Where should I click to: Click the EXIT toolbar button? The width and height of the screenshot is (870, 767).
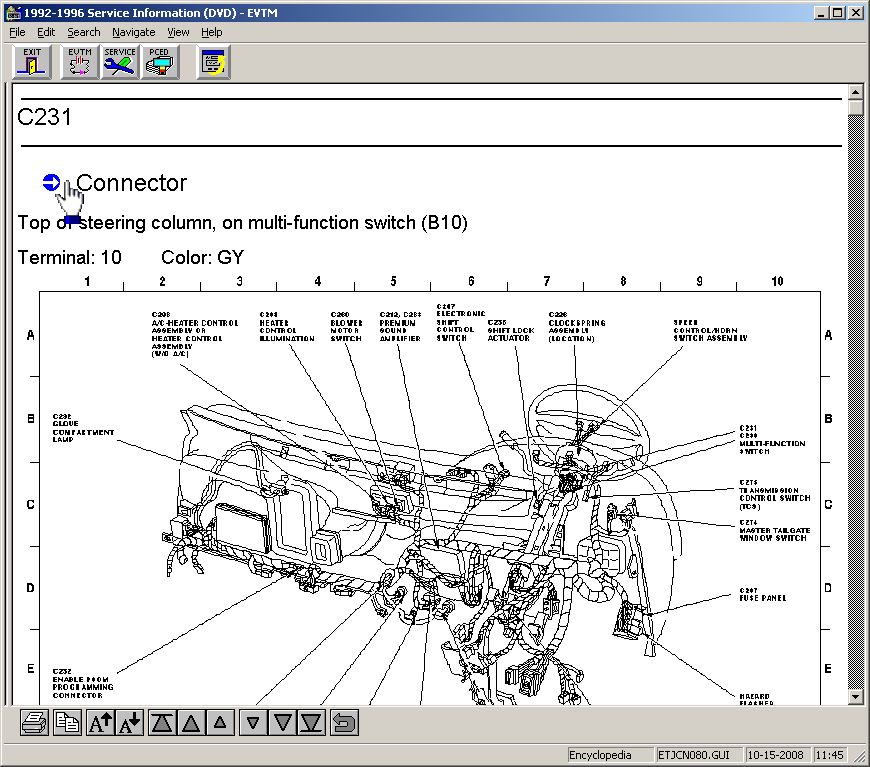[x=32, y=62]
